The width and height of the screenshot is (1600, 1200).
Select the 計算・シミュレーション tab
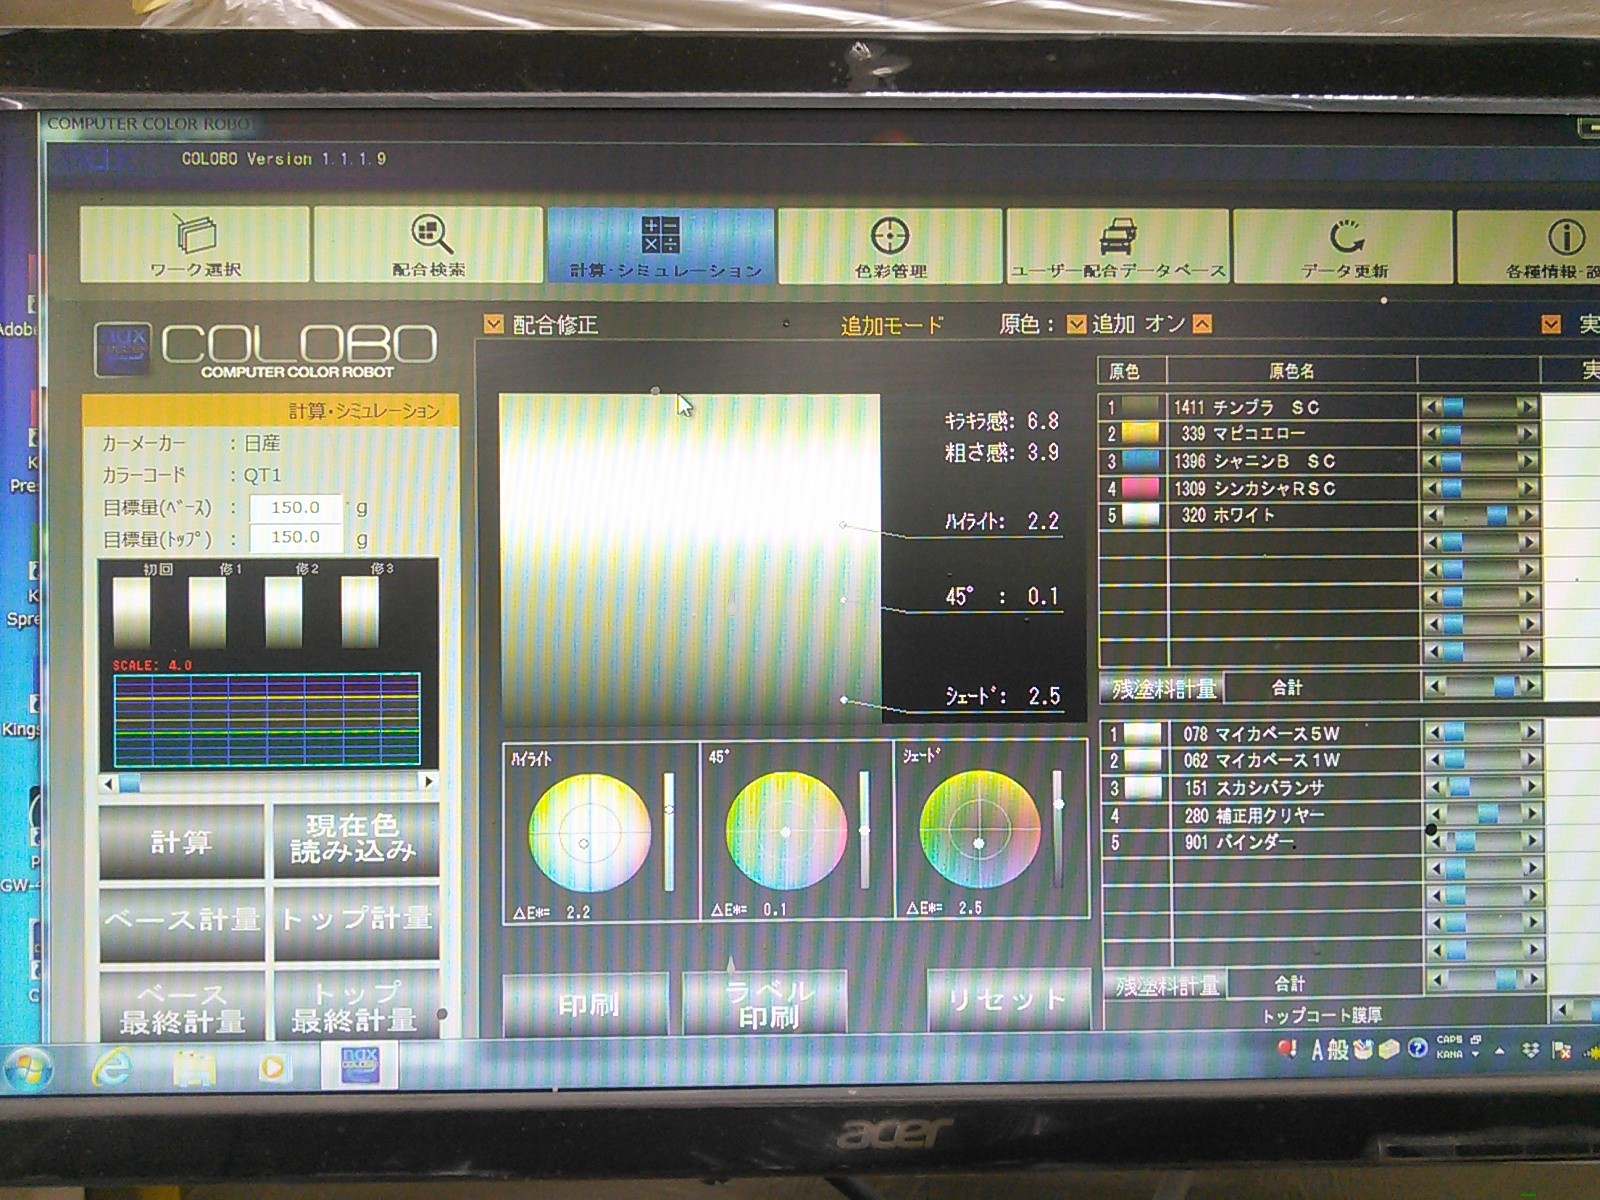[661, 245]
